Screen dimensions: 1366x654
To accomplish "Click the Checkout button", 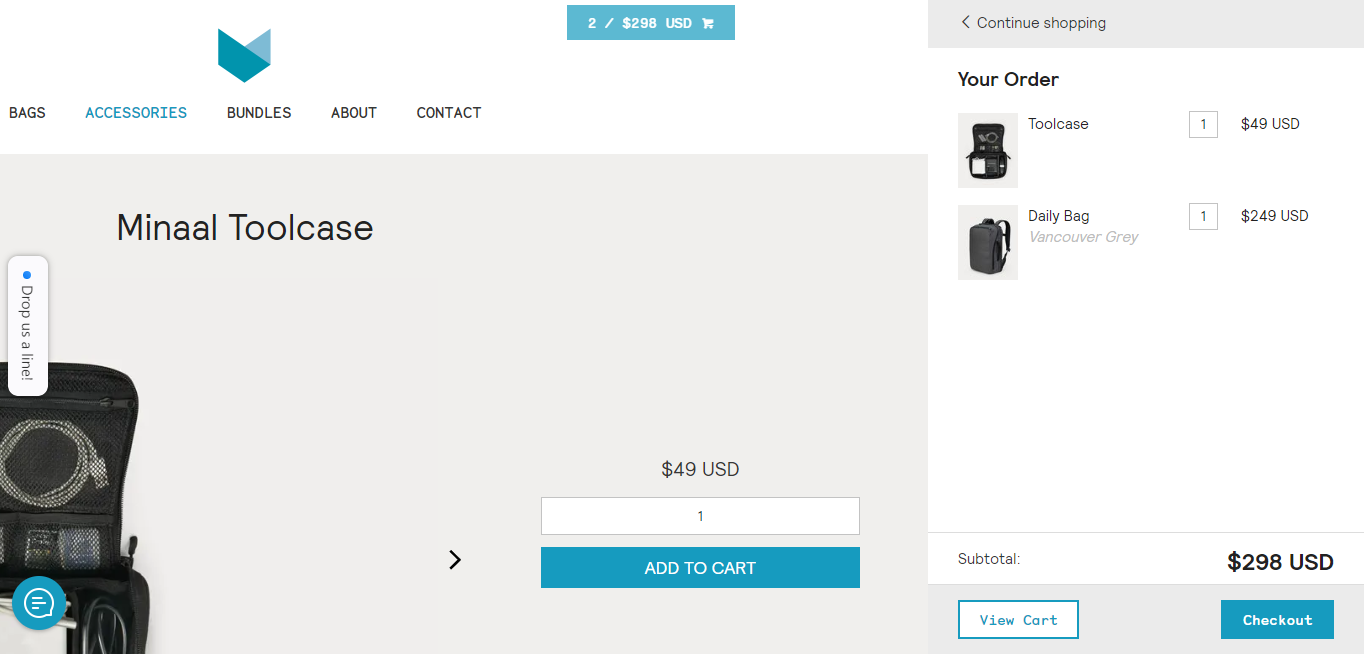I will [1277, 620].
